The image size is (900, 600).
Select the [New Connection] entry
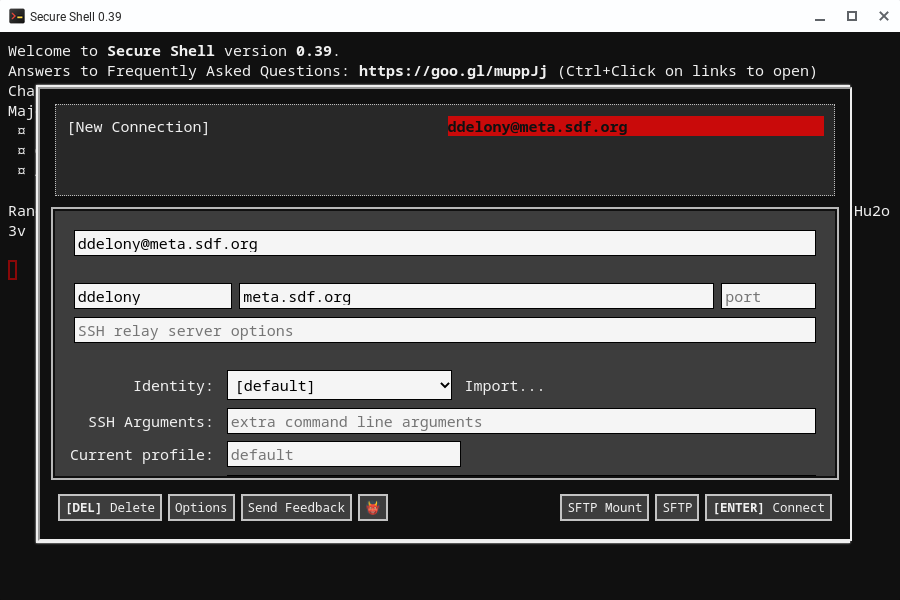[138, 127]
